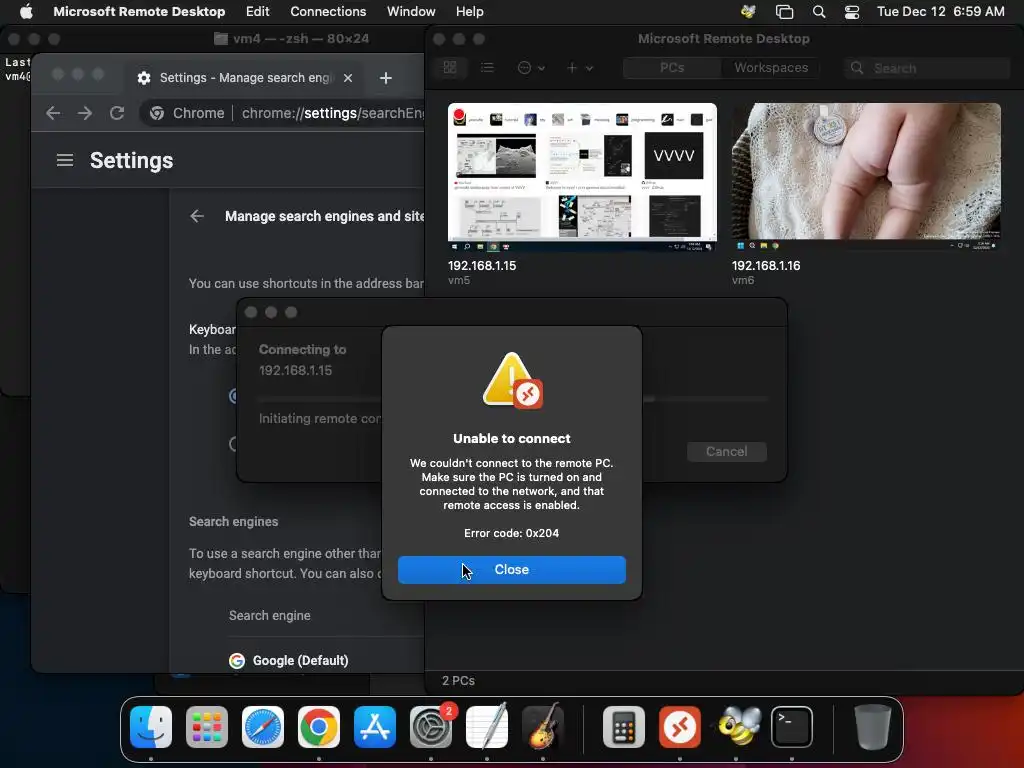
Task: Open the Connections menu
Action: [x=328, y=11]
